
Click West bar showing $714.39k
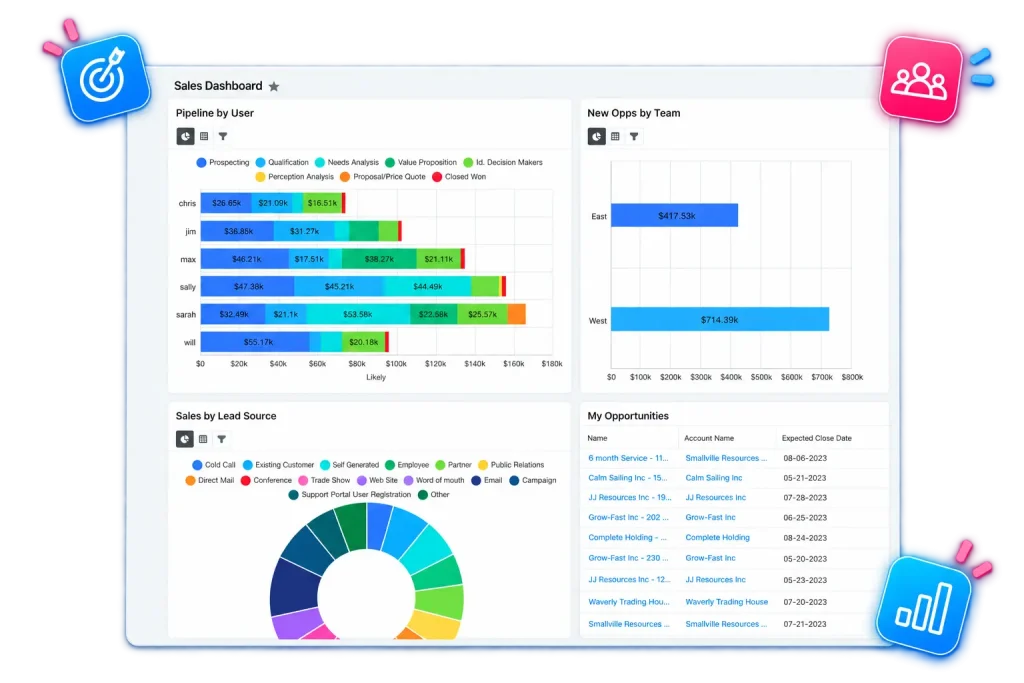[720, 319]
